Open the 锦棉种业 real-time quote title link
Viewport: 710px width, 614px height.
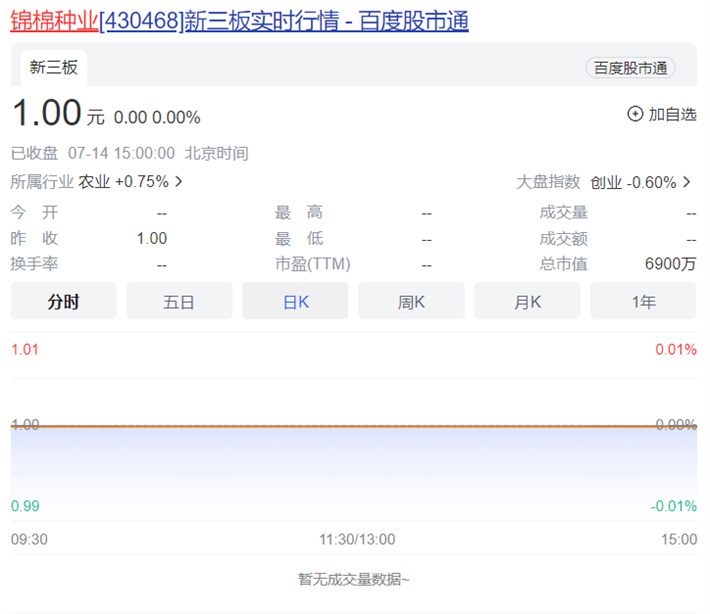coord(239,20)
